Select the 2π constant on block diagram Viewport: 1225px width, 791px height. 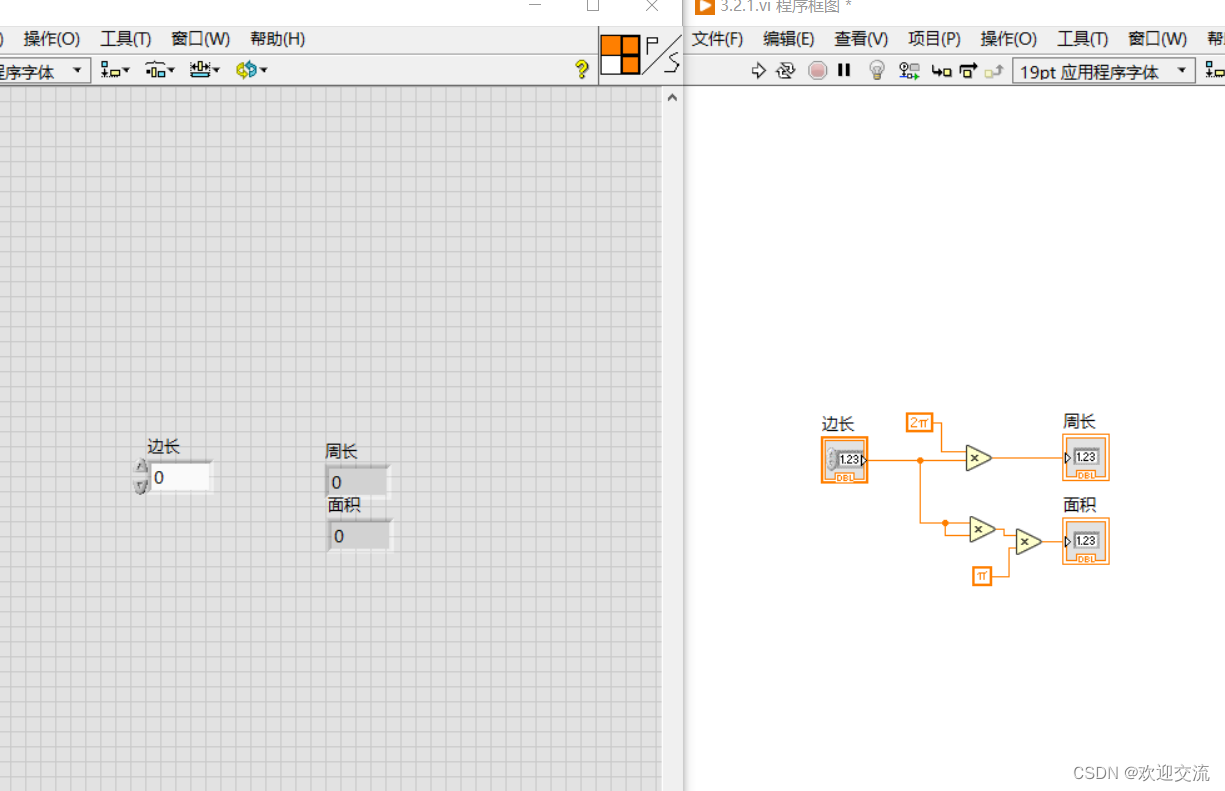pyautogui.click(x=919, y=422)
